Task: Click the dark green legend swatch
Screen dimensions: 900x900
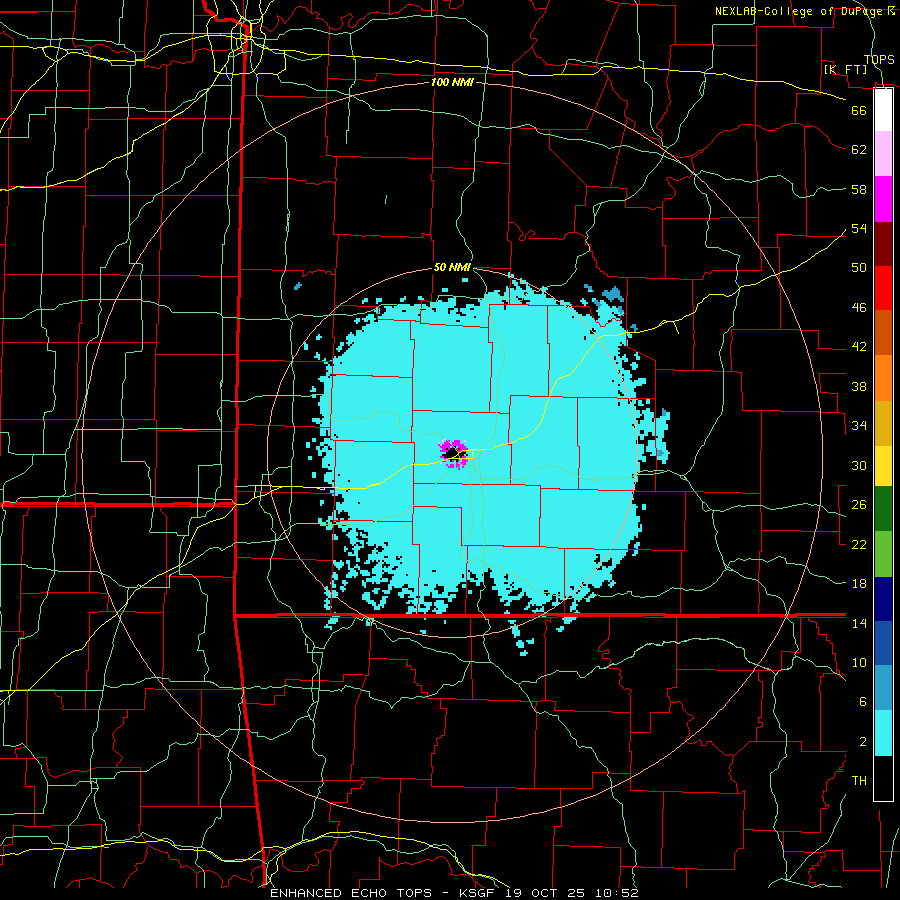Action: point(883,509)
